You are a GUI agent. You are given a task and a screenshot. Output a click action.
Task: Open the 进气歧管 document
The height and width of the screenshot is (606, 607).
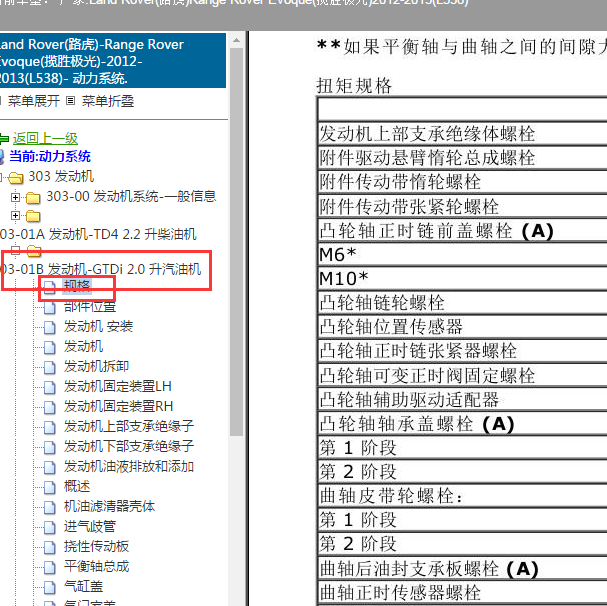click(x=90, y=527)
